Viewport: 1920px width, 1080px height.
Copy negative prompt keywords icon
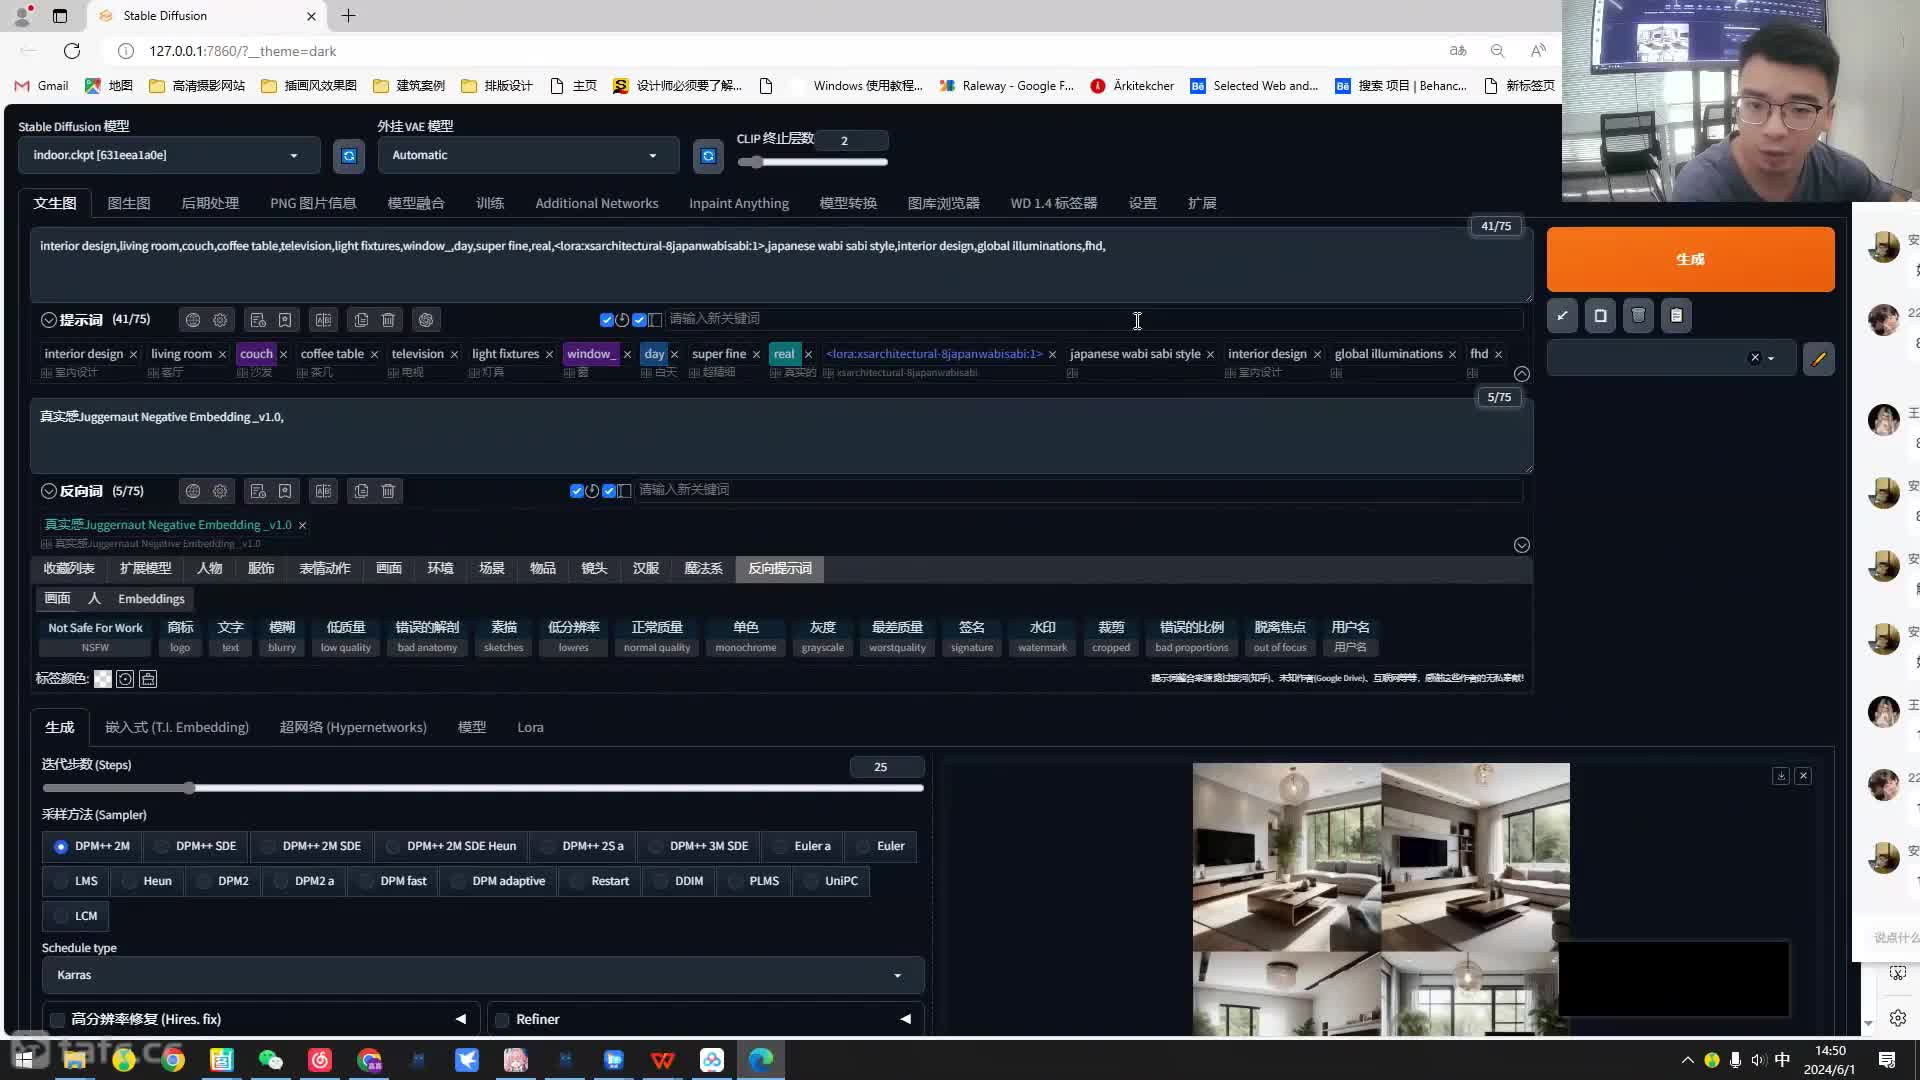[361, 491]
